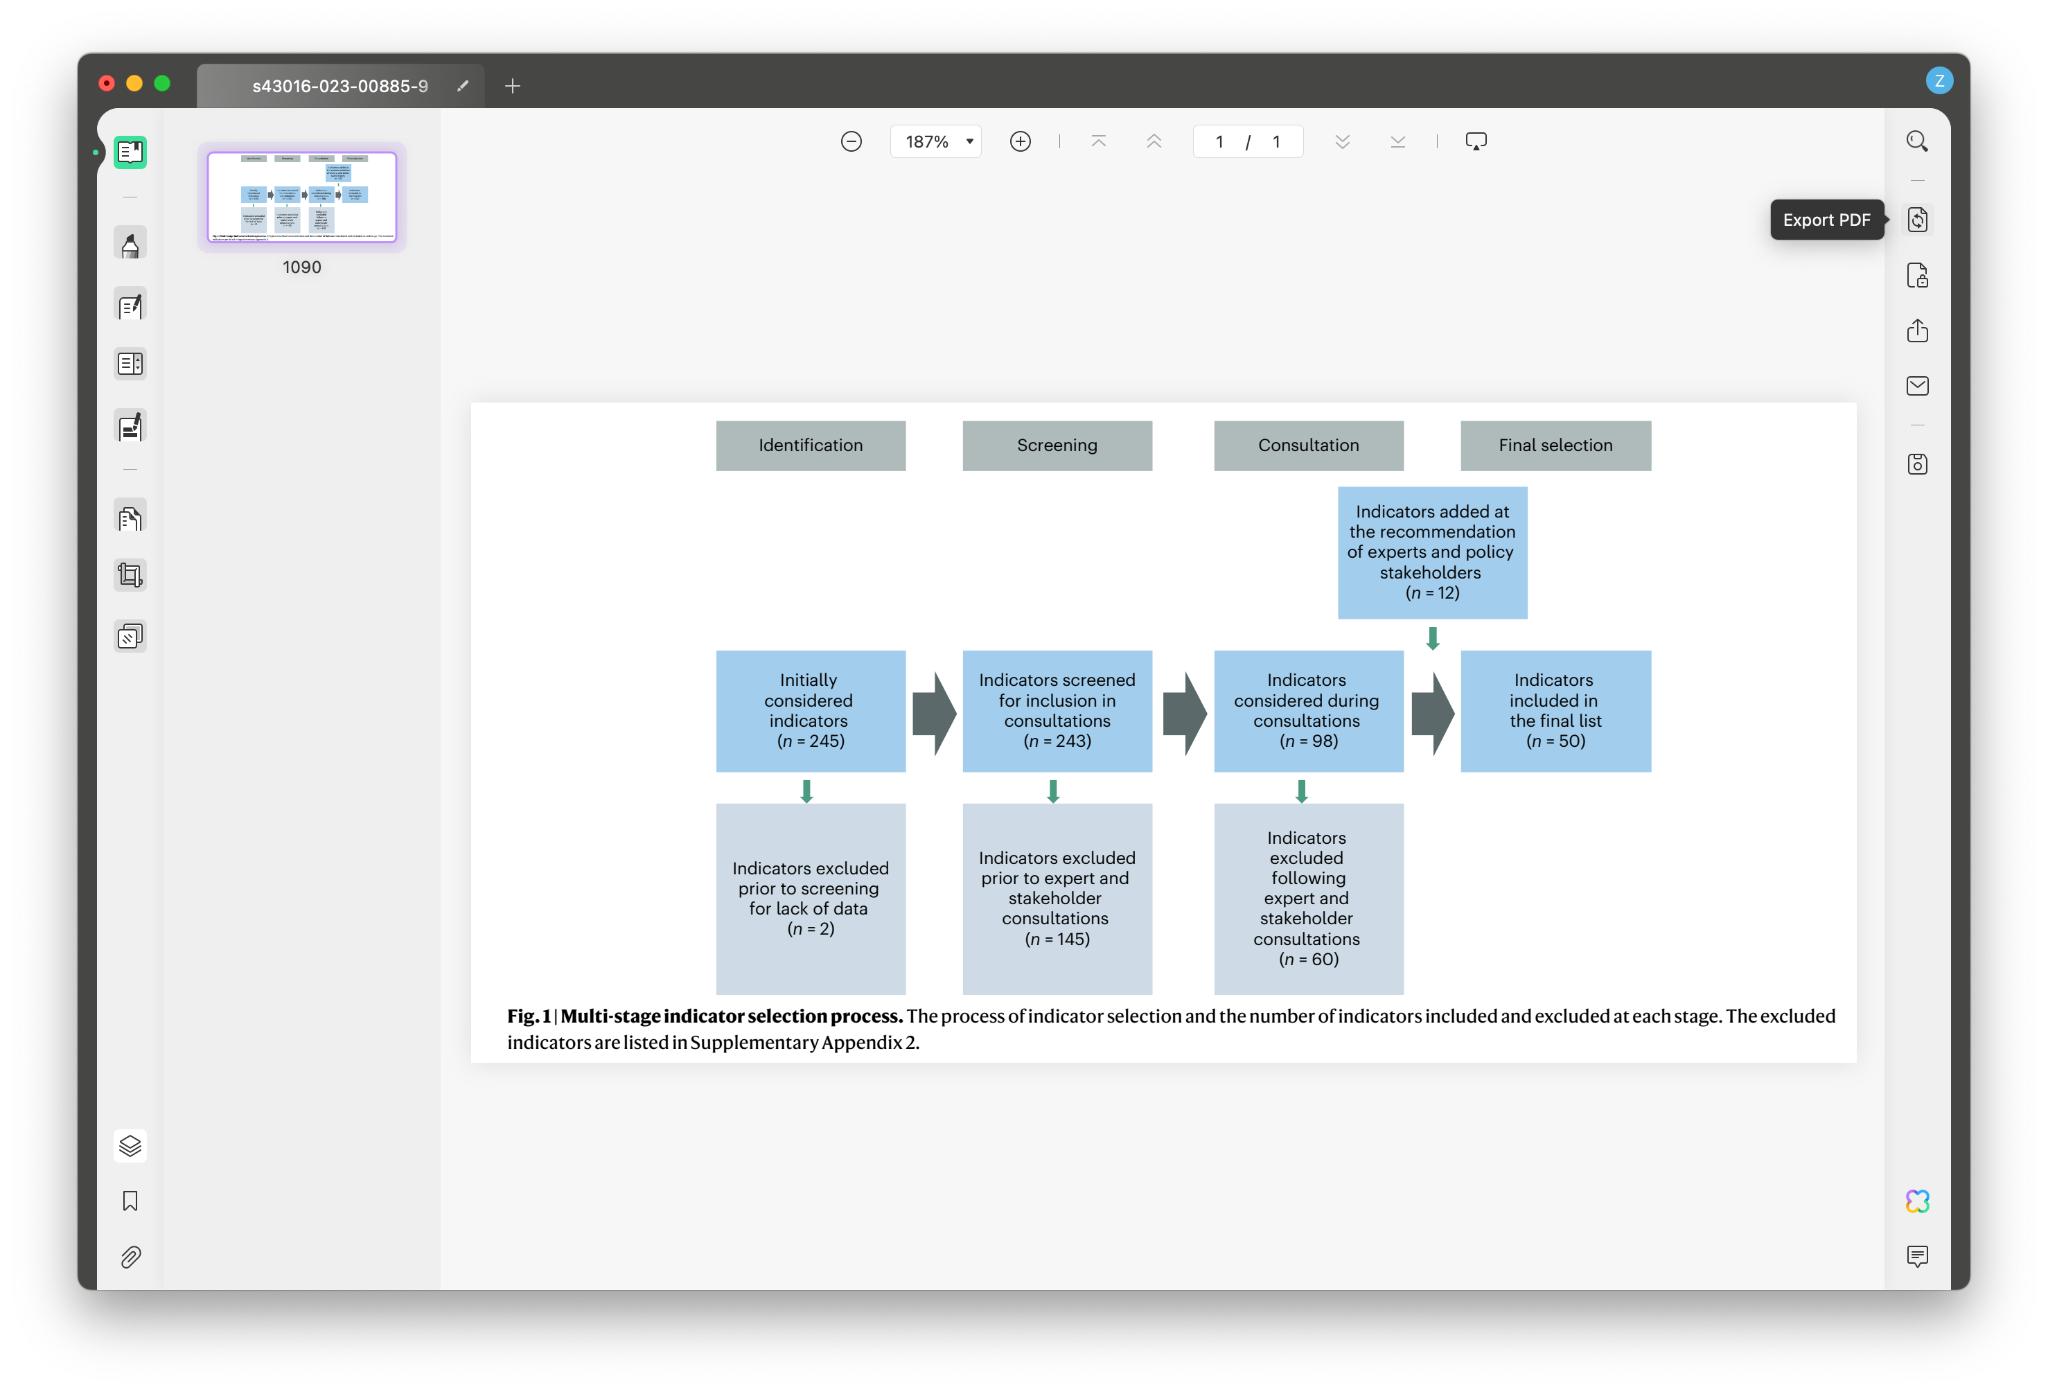This screenshot has width=2048, height=1393.
Task: Select the highlighter annotation tool
Action: tap(129, 242)
